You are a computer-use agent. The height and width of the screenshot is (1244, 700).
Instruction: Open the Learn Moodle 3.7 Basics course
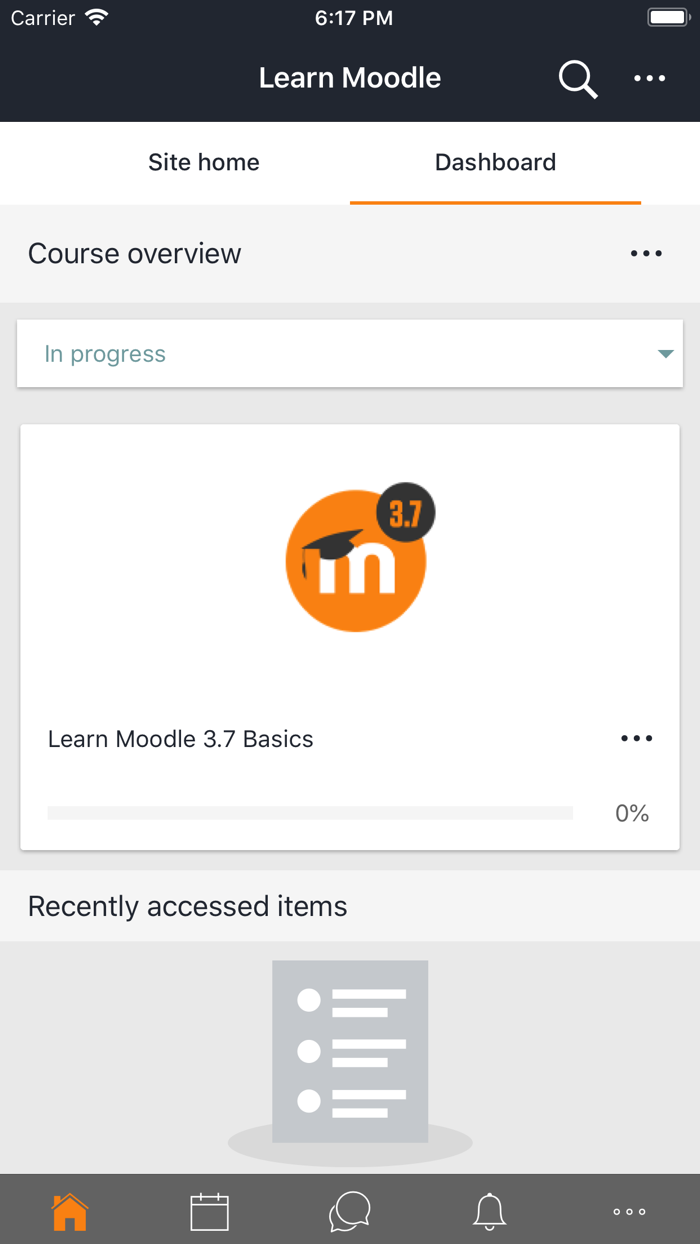(x=180, y=738)
